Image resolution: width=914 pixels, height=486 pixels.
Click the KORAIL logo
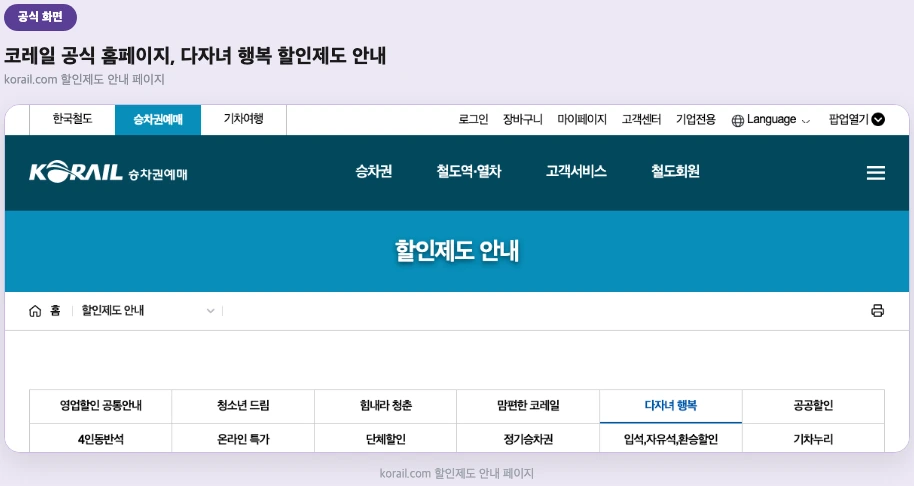coord(76,172)
